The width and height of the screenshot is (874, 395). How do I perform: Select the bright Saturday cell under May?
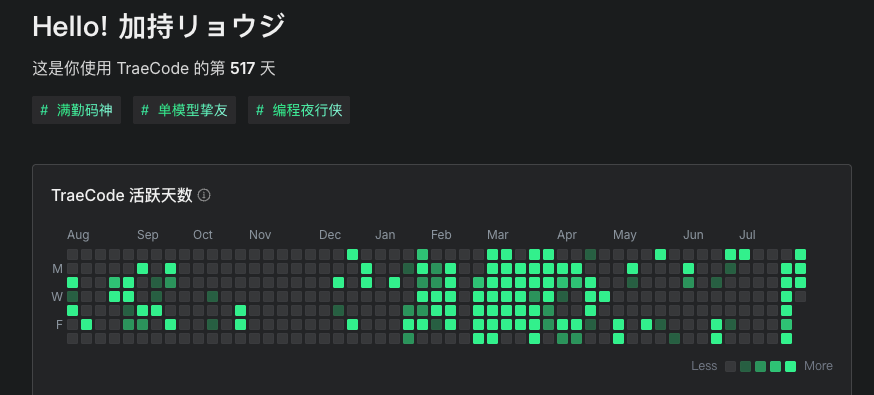pyautogui.click(x=618, y=338)
